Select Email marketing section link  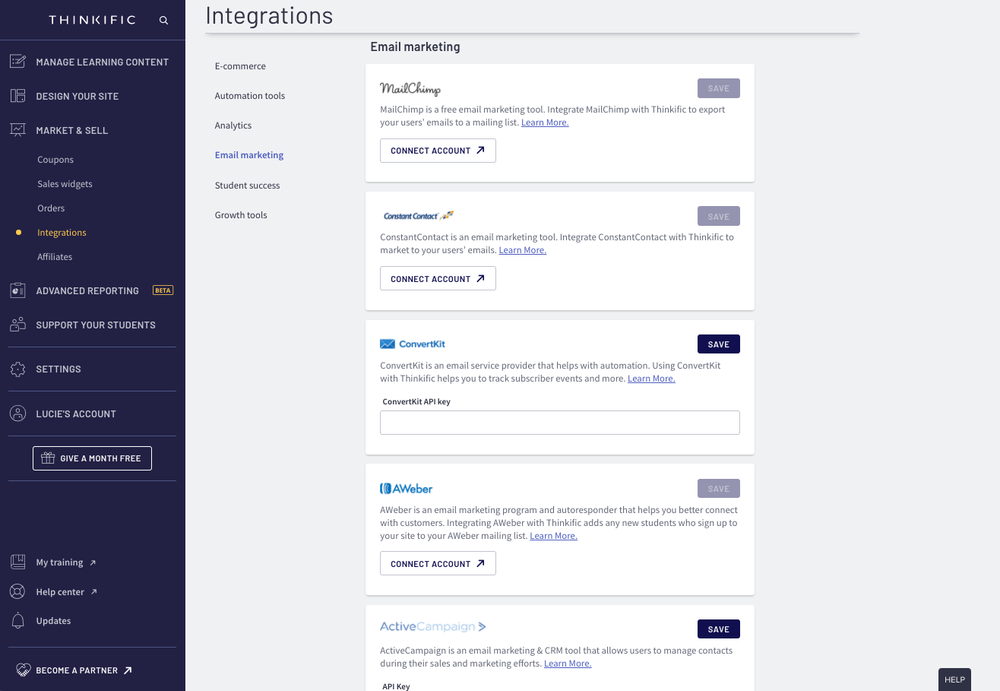point(249,155)
